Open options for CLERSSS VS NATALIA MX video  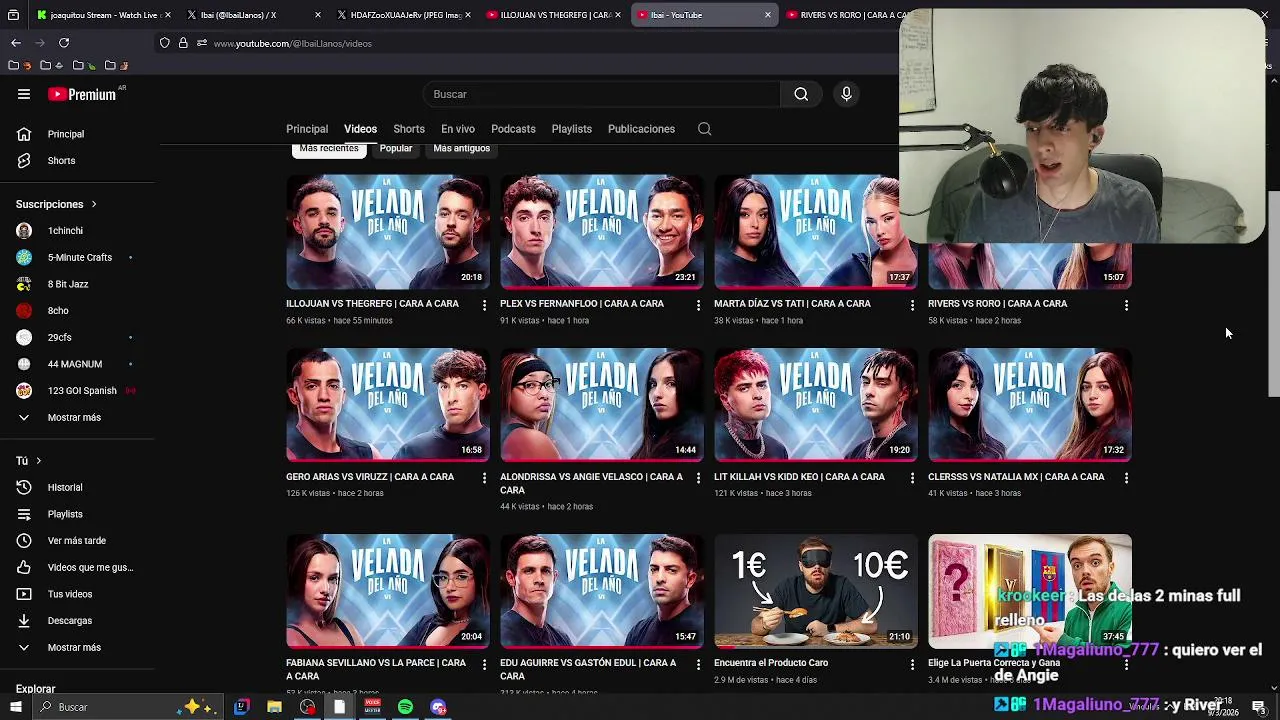pyautogui.click(x=1126, y=478)
